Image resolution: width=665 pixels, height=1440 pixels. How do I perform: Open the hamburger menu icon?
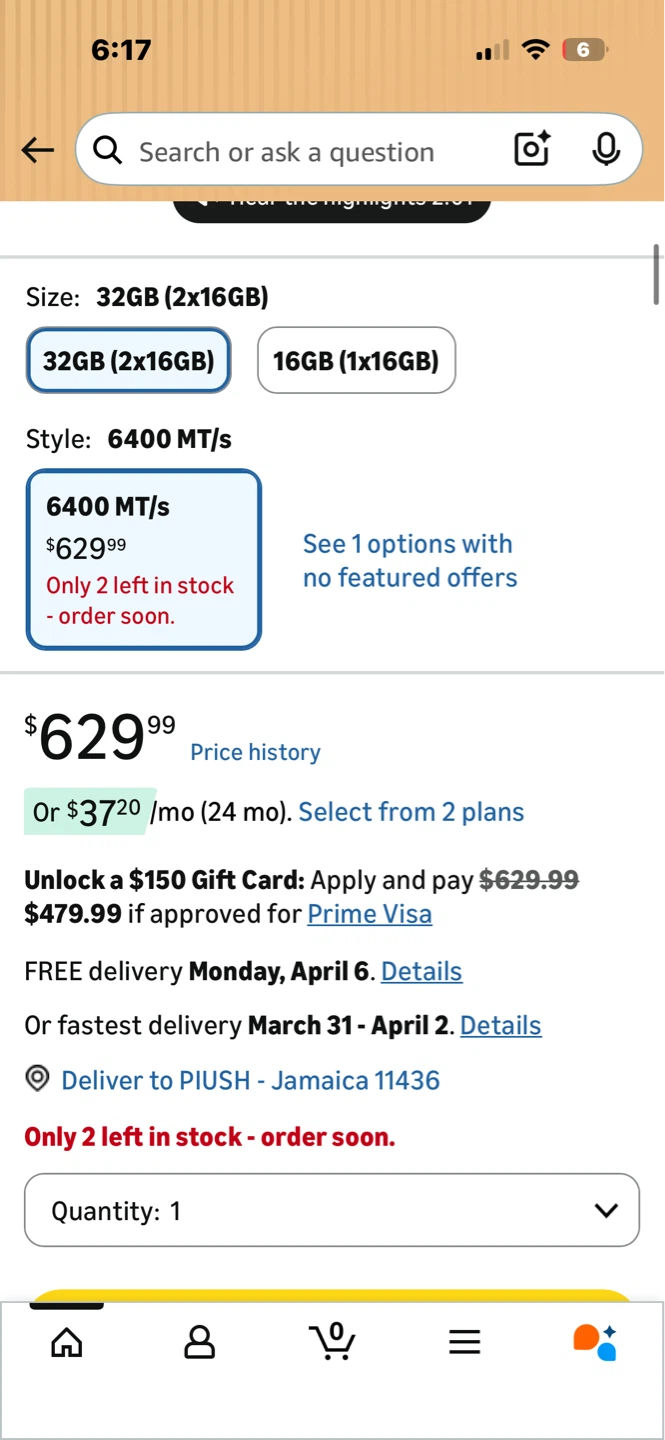tap(465, 1341)
